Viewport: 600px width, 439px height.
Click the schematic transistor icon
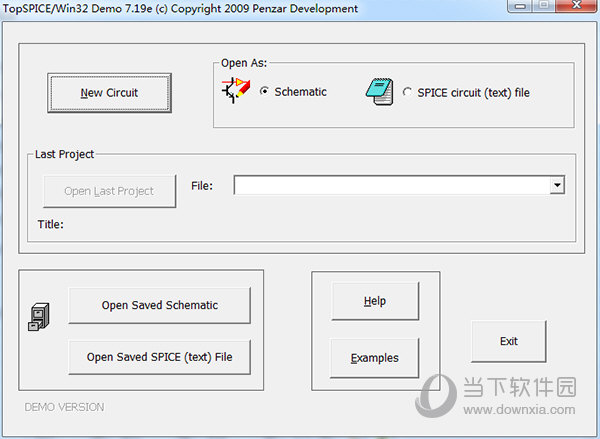coord(236,91)
